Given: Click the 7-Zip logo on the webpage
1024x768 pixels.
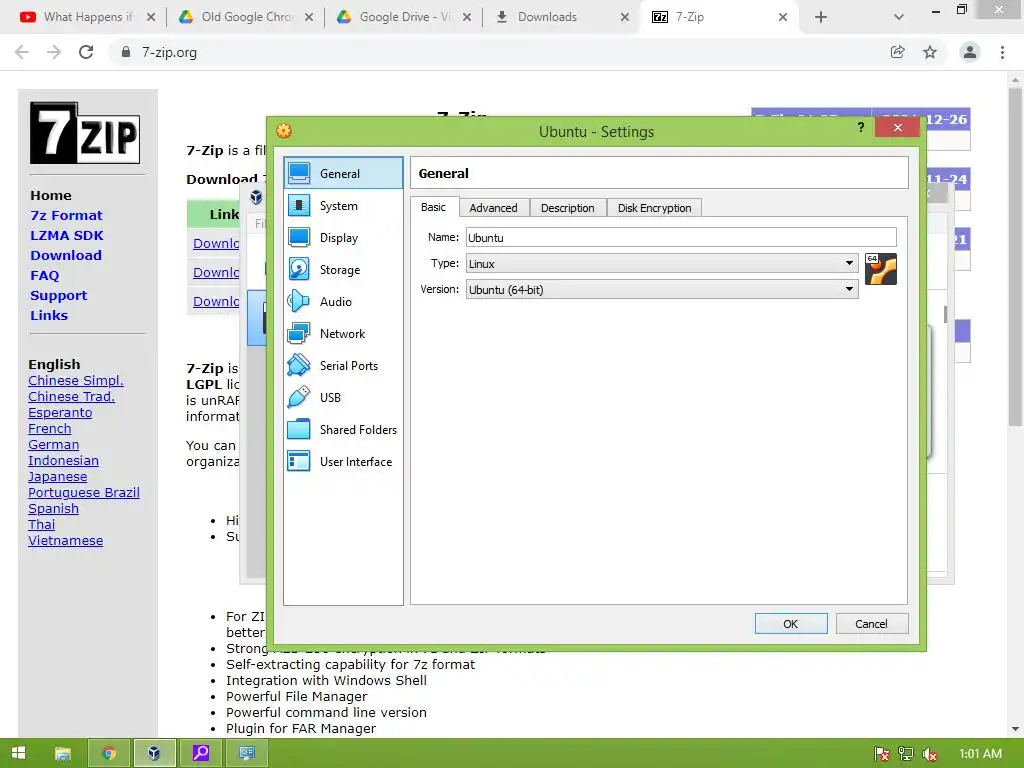Looking at the screenshot, I should pyautogui.click(x=85, y=133).
